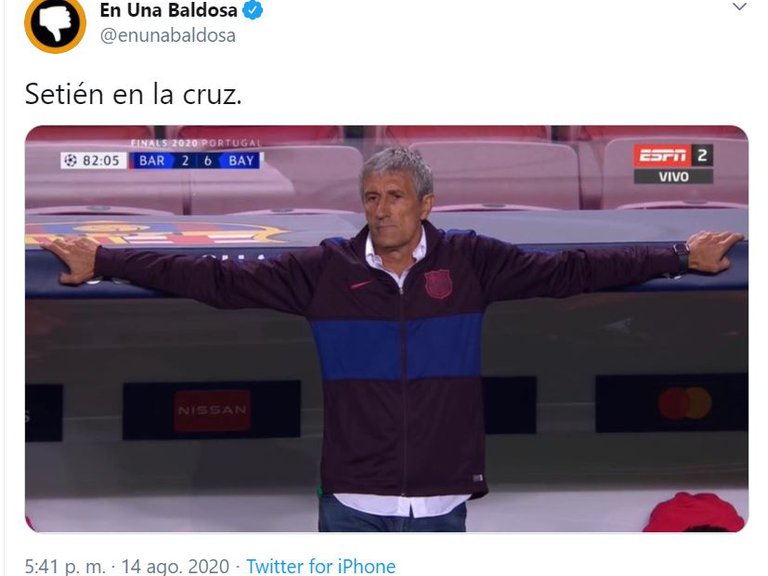
Task: Click the Nike swoosh on the jacket
Action: (361, 285)
